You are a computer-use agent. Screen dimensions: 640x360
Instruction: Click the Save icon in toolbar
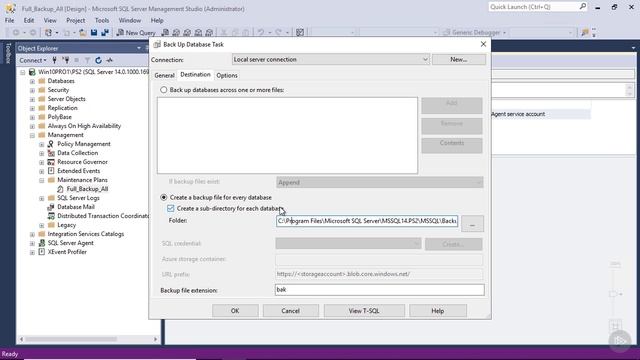tap(94, 33)
